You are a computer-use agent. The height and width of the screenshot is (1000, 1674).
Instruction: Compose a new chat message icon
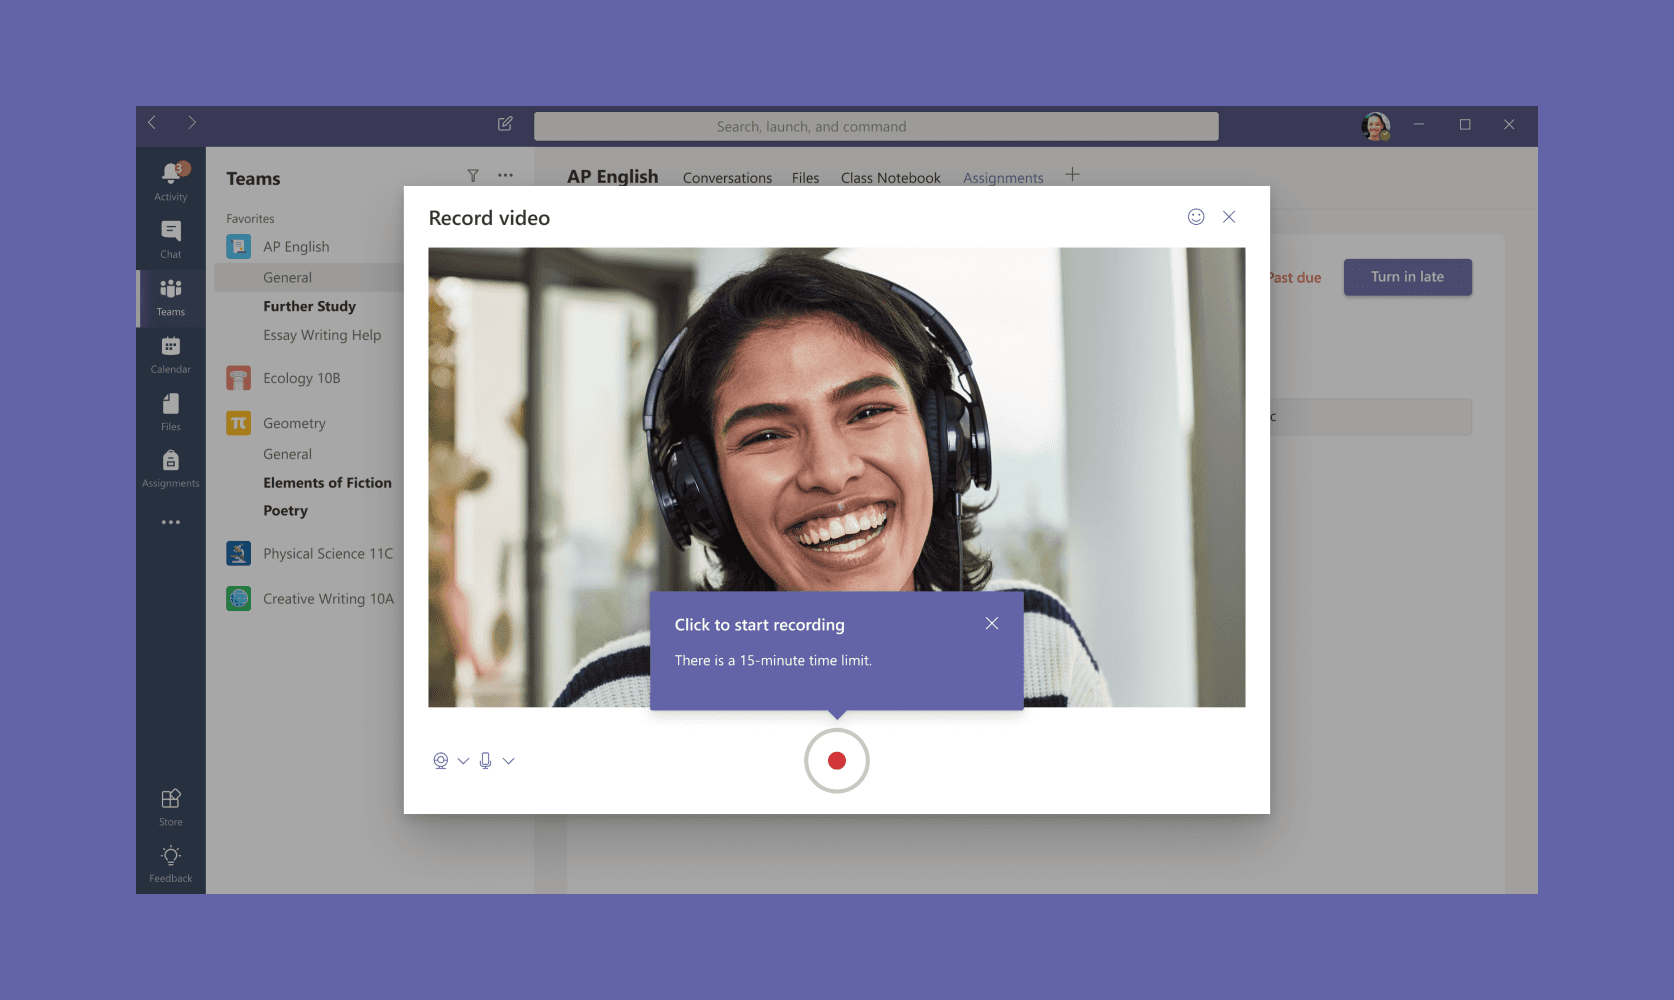click(x=505, y=124)
